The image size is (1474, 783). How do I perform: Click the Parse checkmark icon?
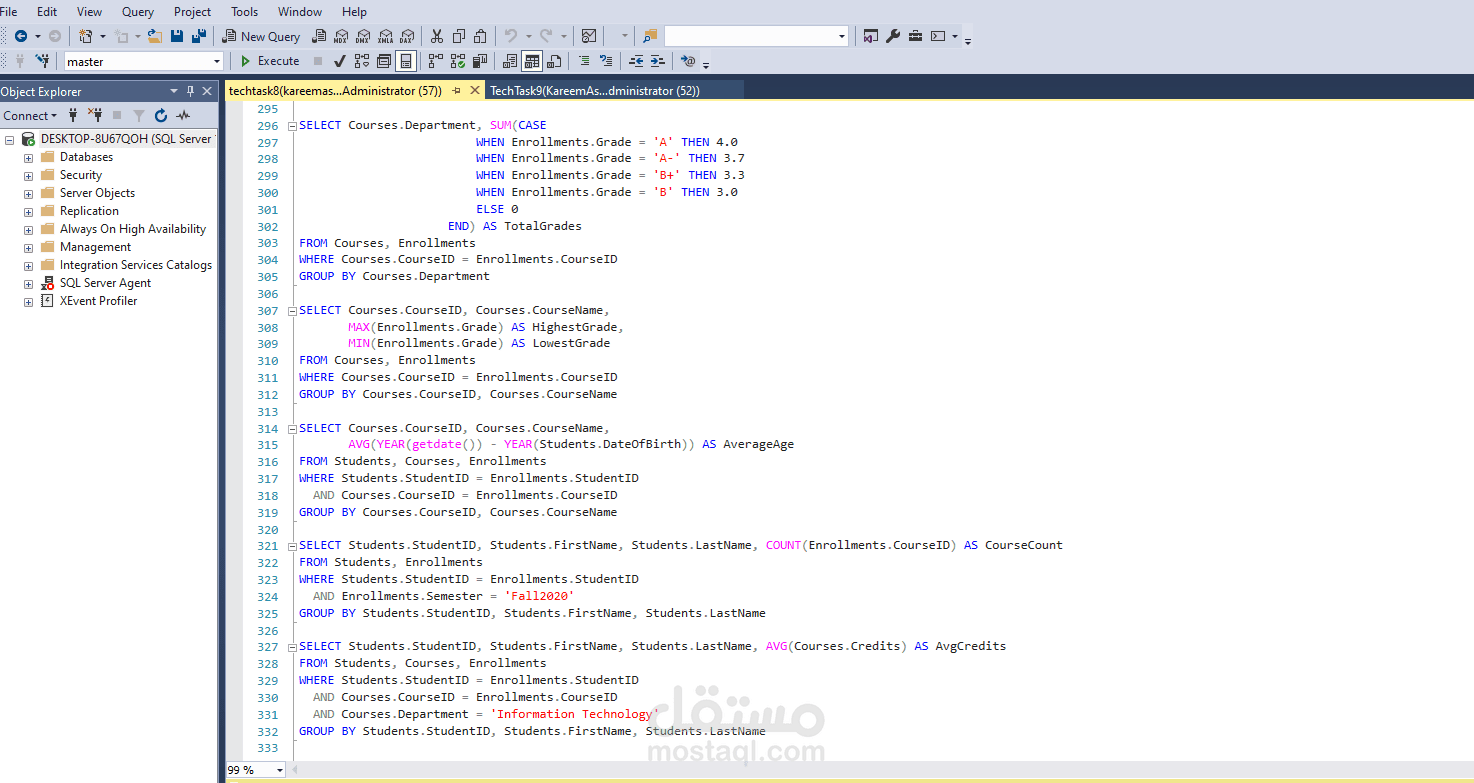click(339, 61)
